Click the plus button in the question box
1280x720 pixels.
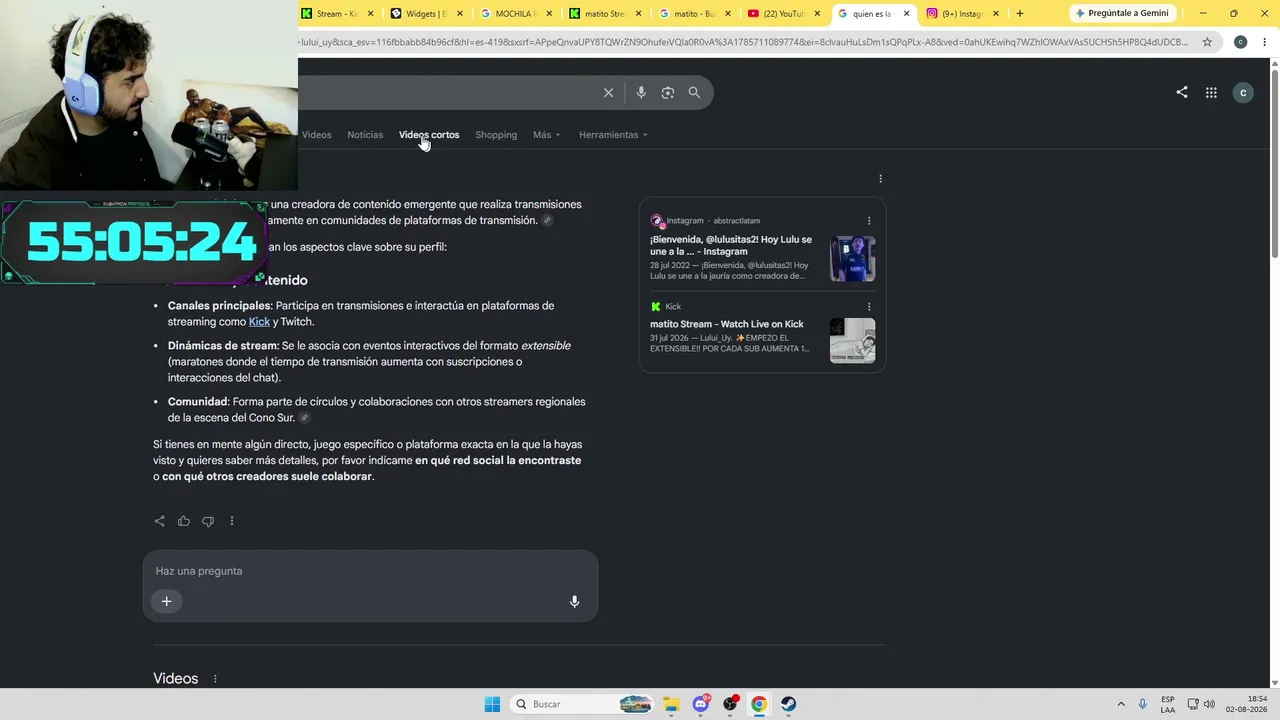point(166,601)
